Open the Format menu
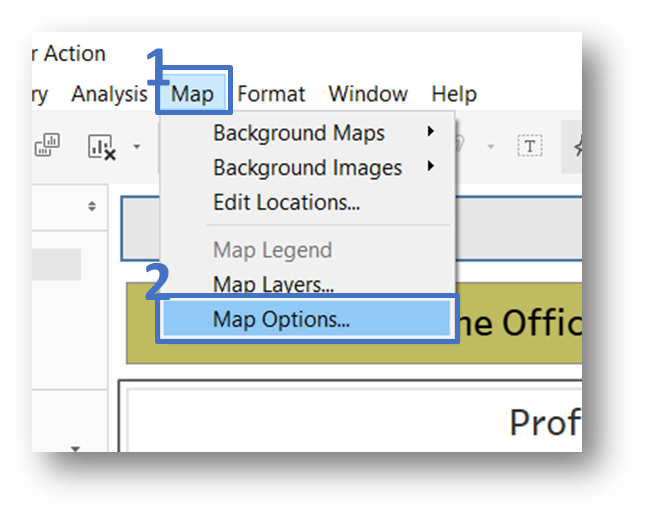 [271, 94]
